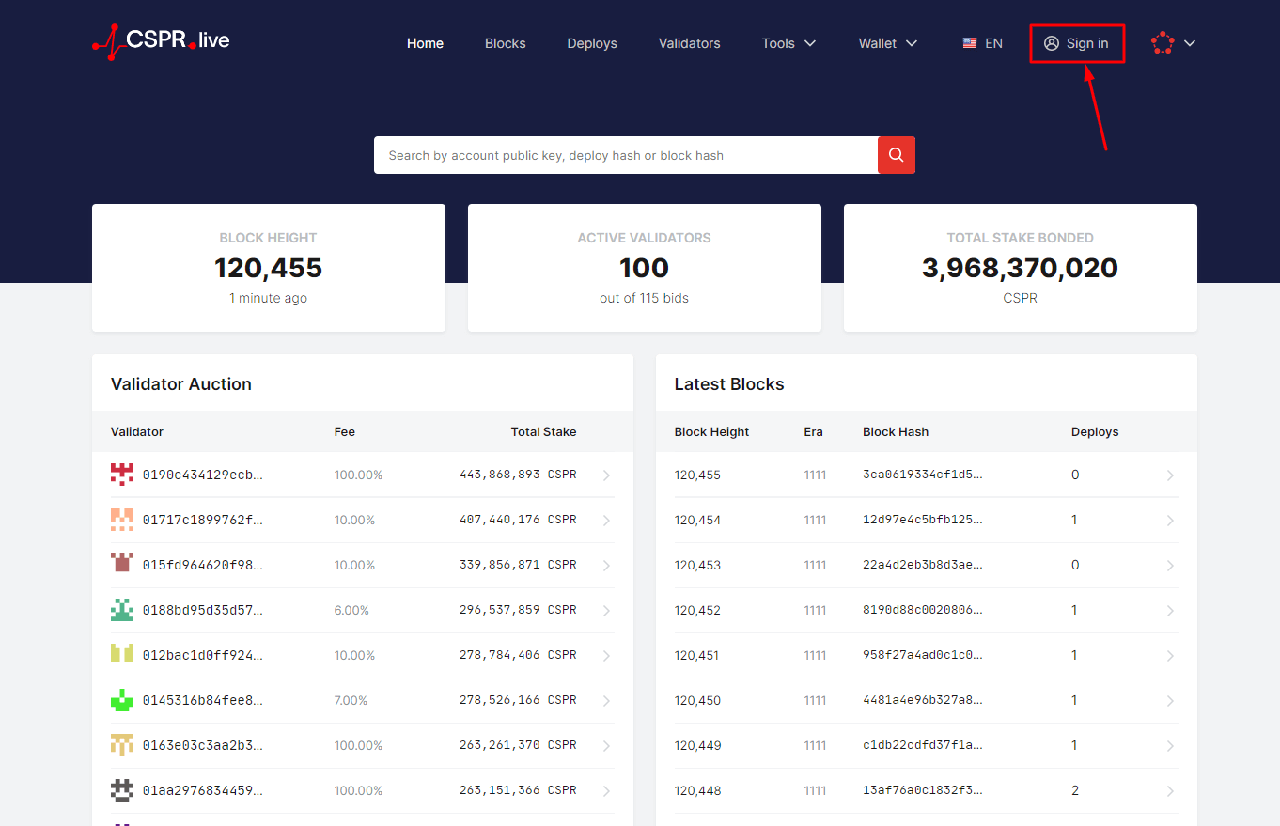Click the Validator Auction heading
This screenshot has height=826, width=1280.
click(x=181, y=384)
